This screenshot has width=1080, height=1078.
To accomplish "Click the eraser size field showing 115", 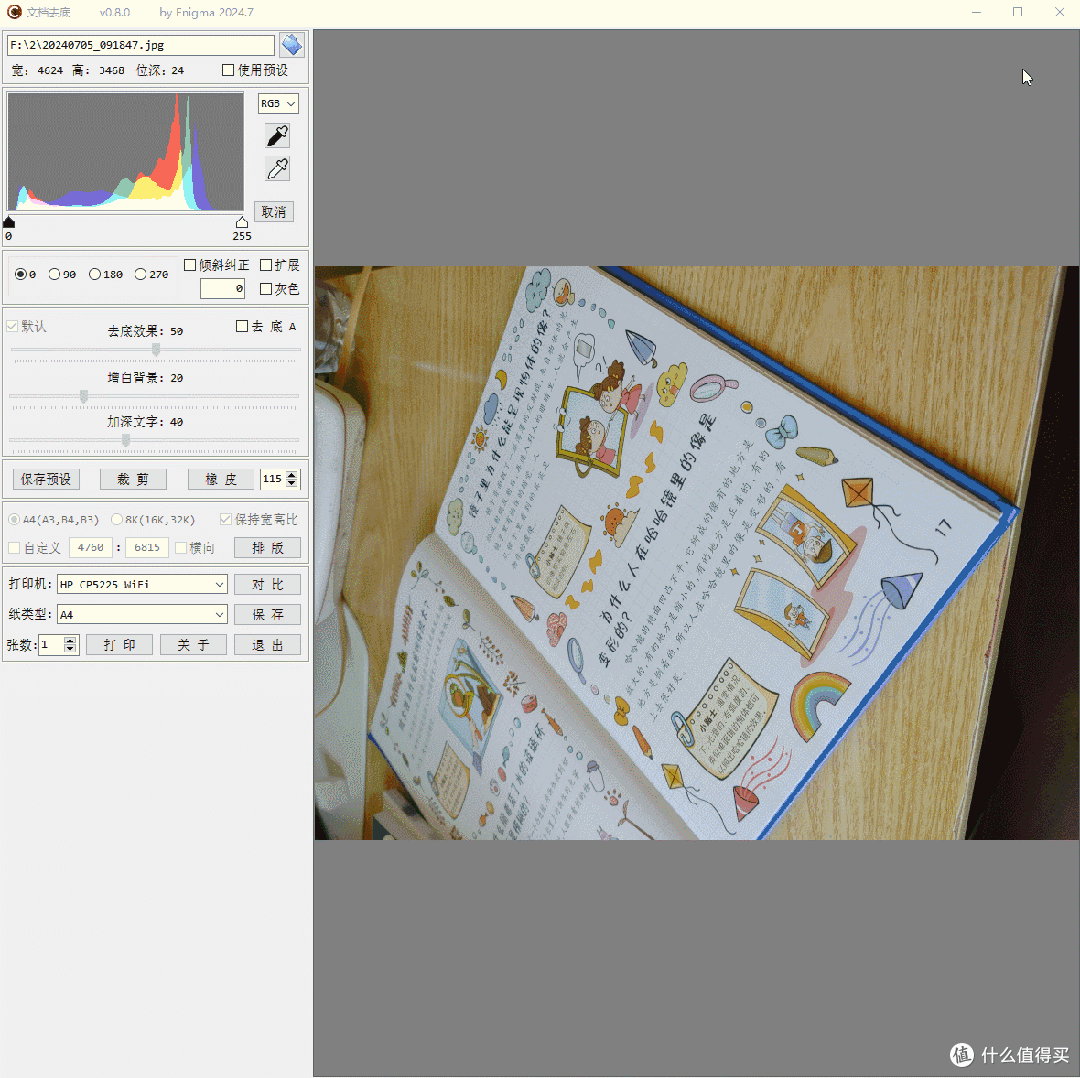I will point(273,479).
